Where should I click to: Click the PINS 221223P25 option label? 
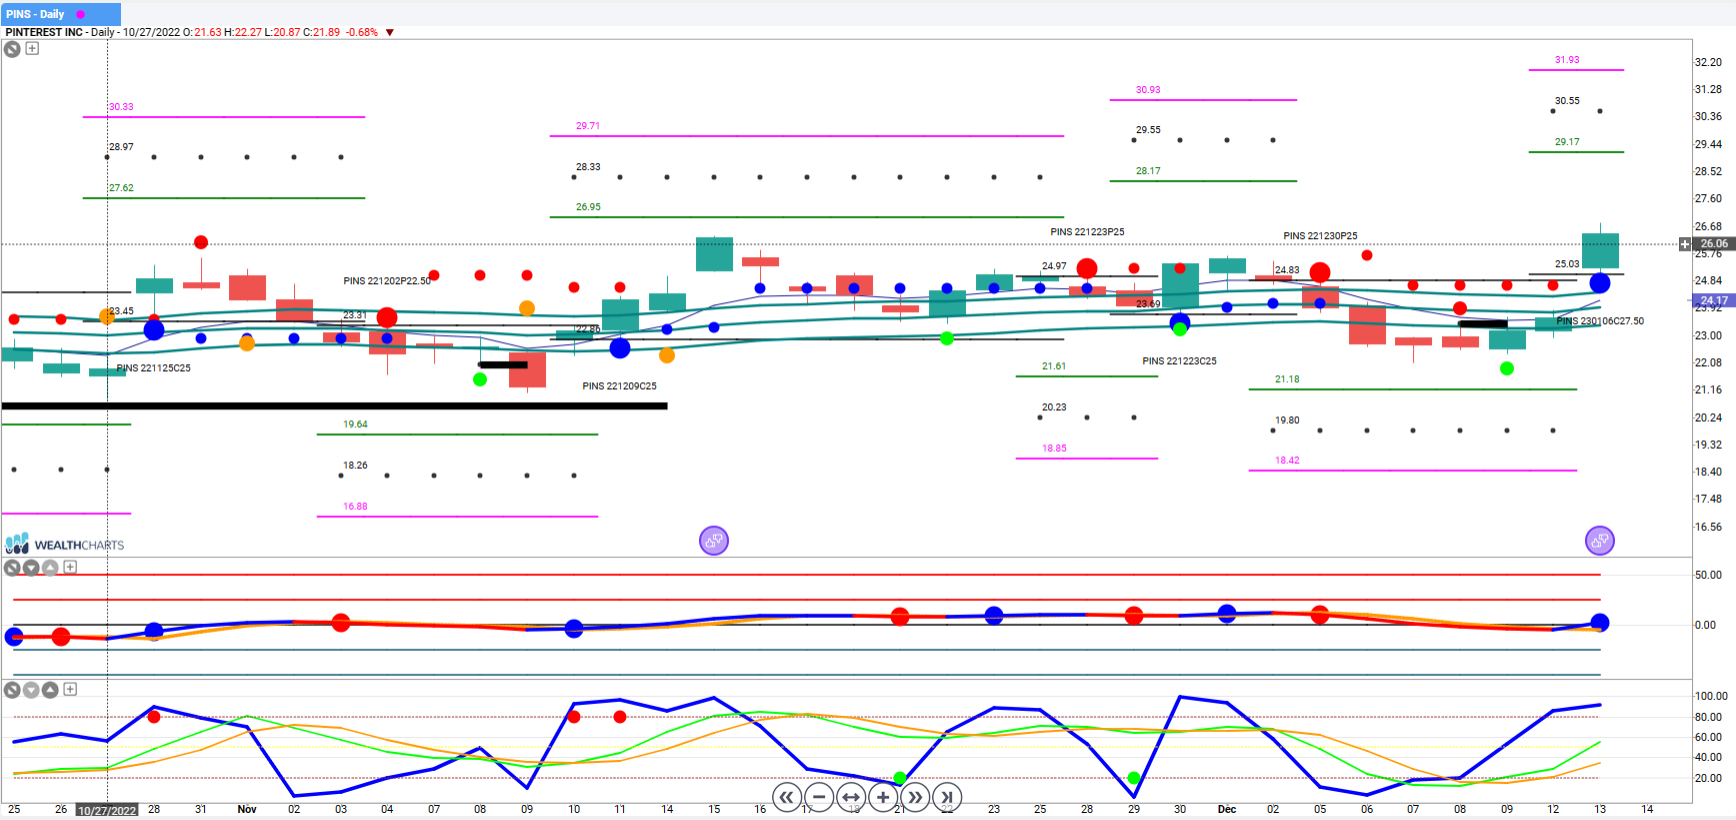[1087, 232]
